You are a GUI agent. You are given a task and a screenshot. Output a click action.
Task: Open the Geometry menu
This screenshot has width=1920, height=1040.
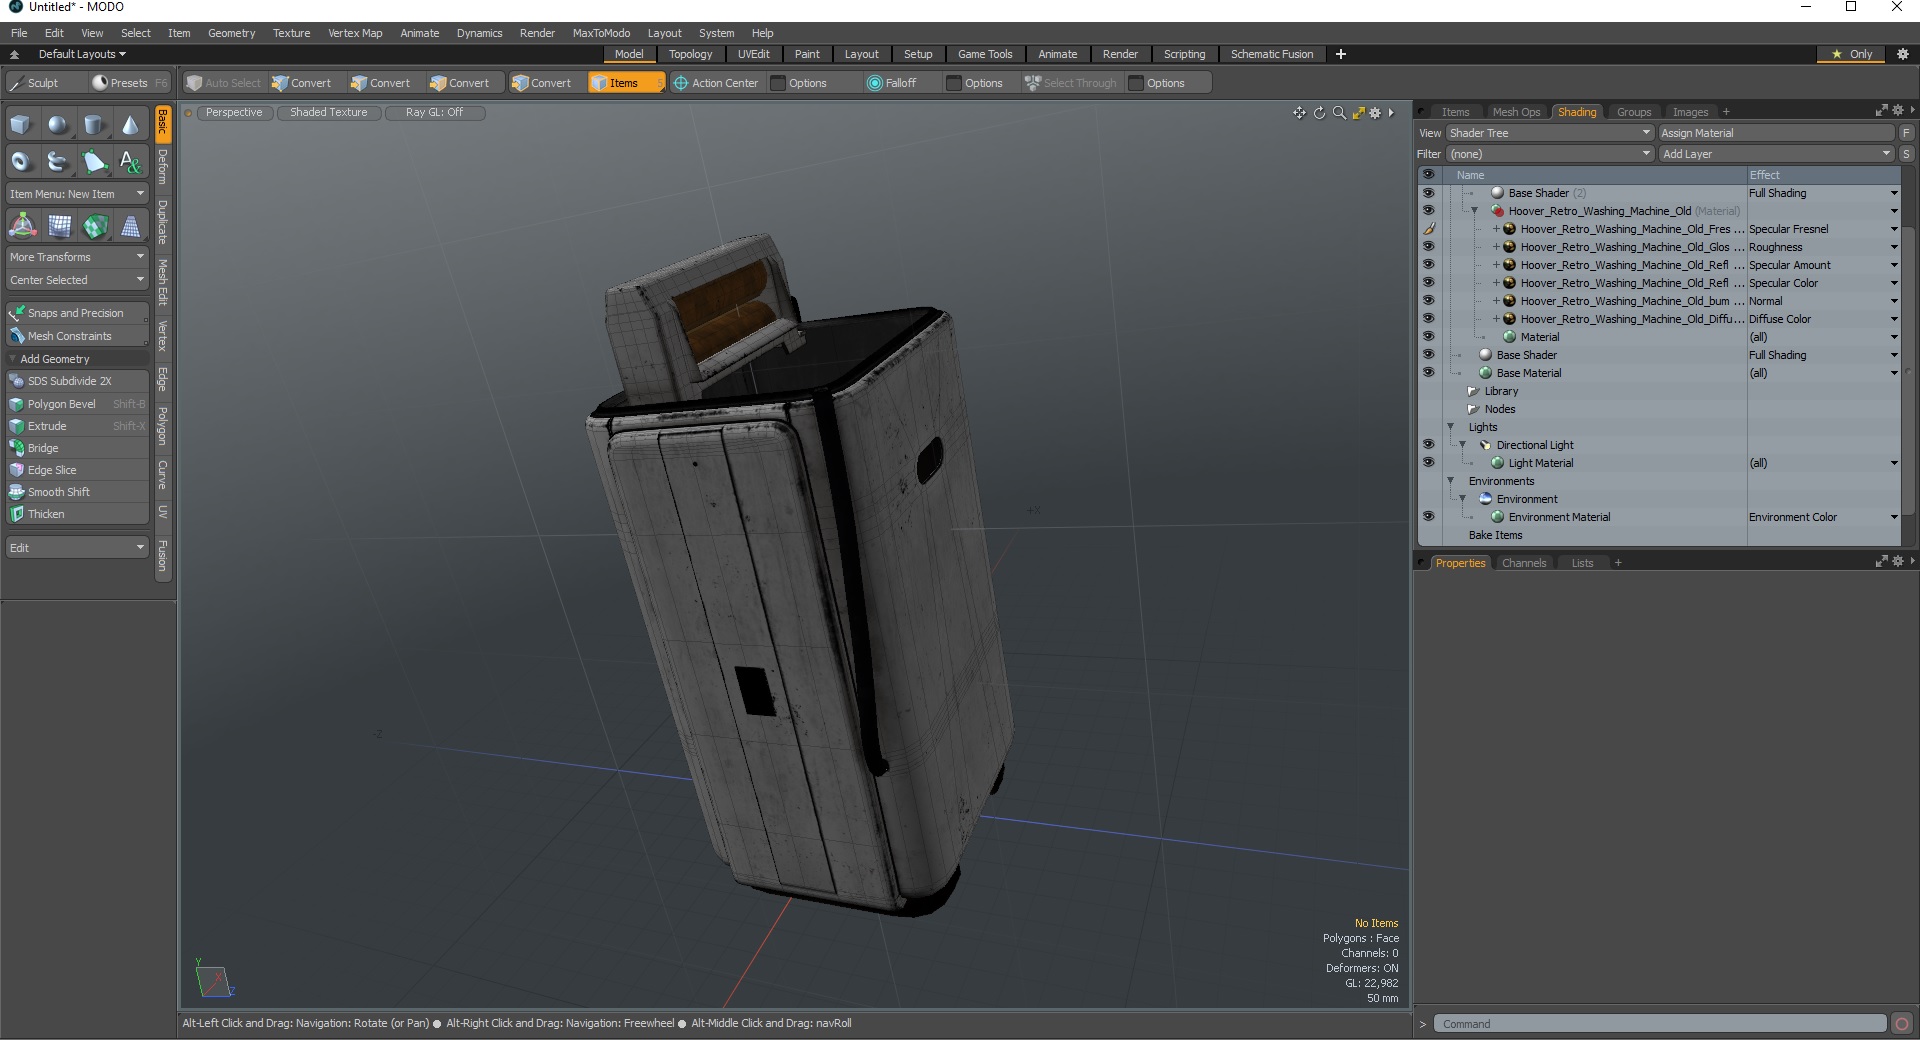pyautogui.click(x=231, y=33)
